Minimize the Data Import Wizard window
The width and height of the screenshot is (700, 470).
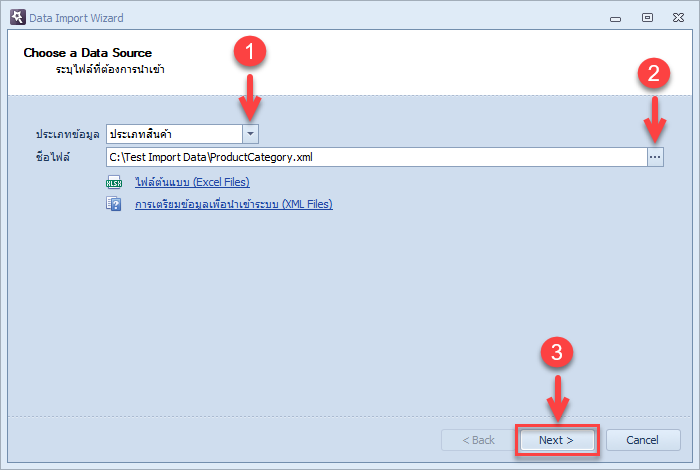click(616, 18)
